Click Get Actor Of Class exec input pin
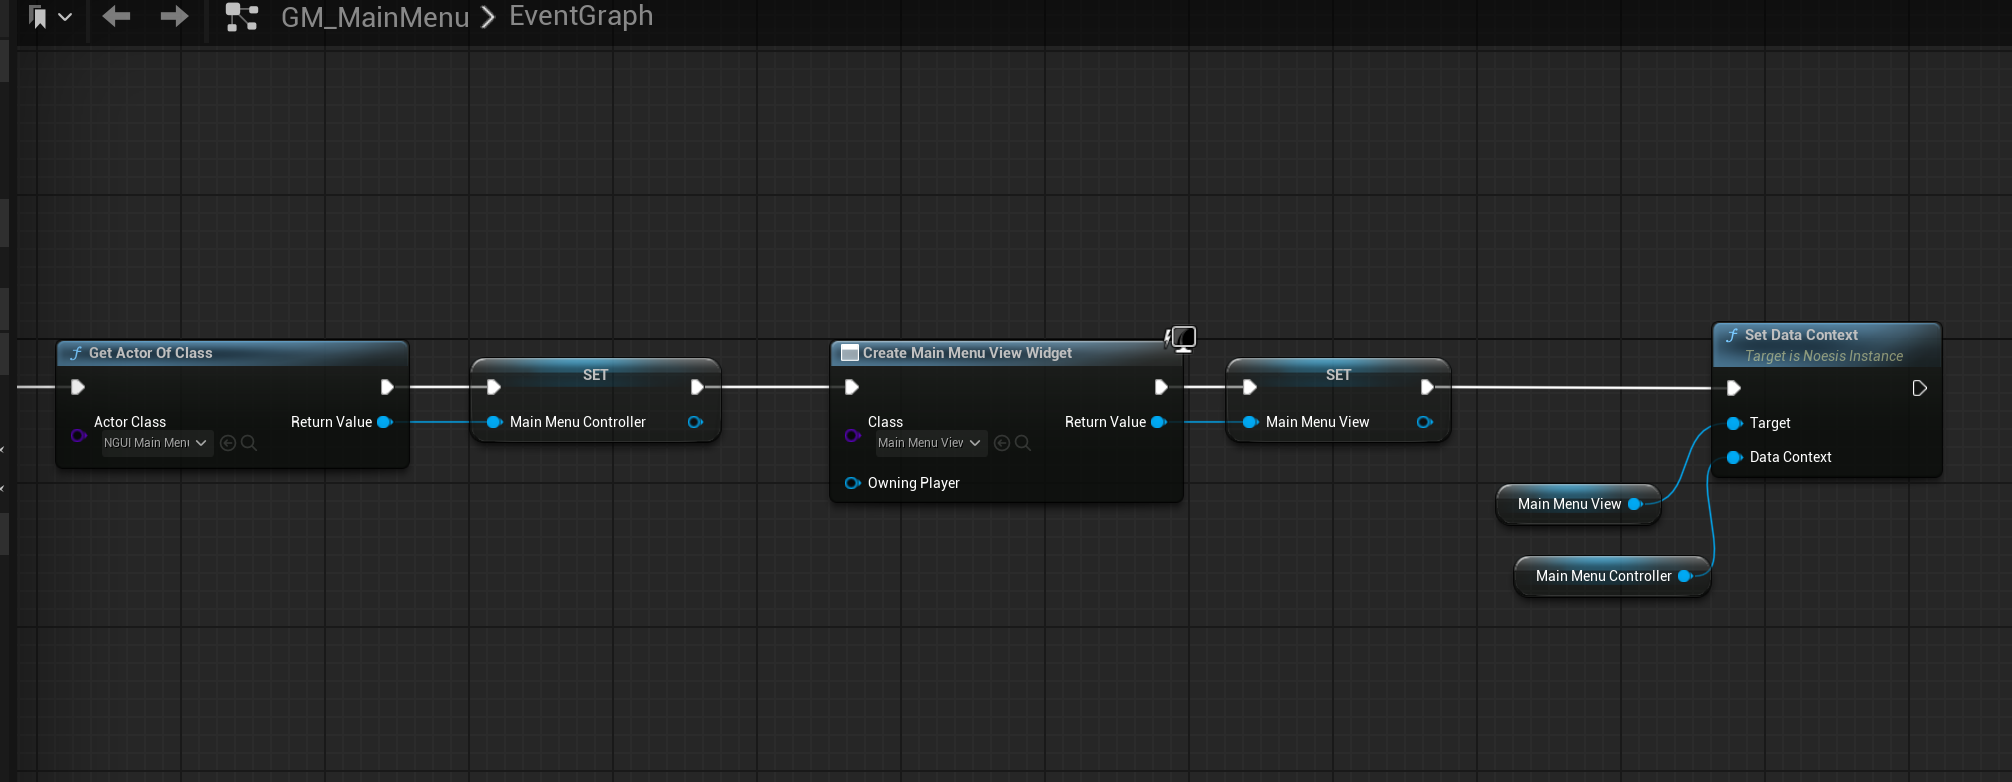This screenshot has width=2012, height=782. pos(77,387)
